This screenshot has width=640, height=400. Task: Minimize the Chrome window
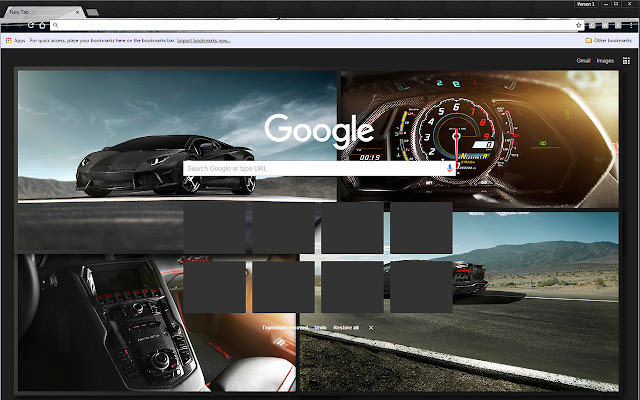tap(606, 4)
